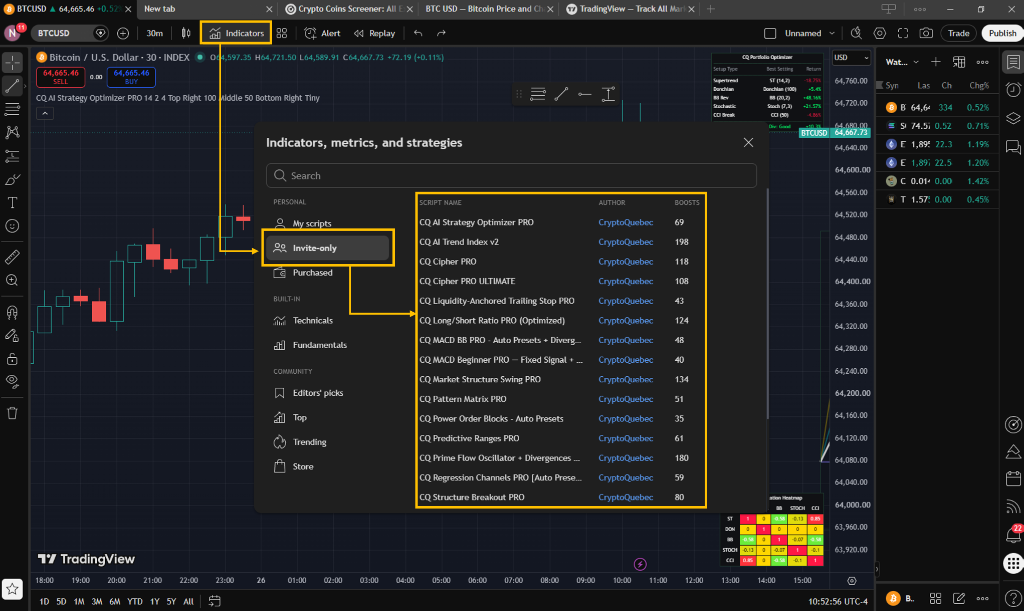1024x611 pixels.
Task: Hide all drawings with eye icon
Action: (x=12, y=381)
